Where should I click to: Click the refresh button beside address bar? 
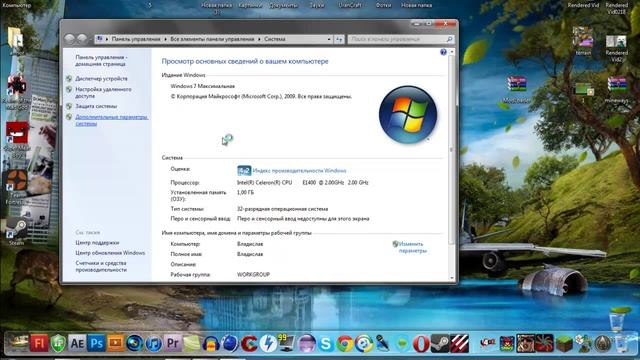pyautogui.click(x=339, y=39)
